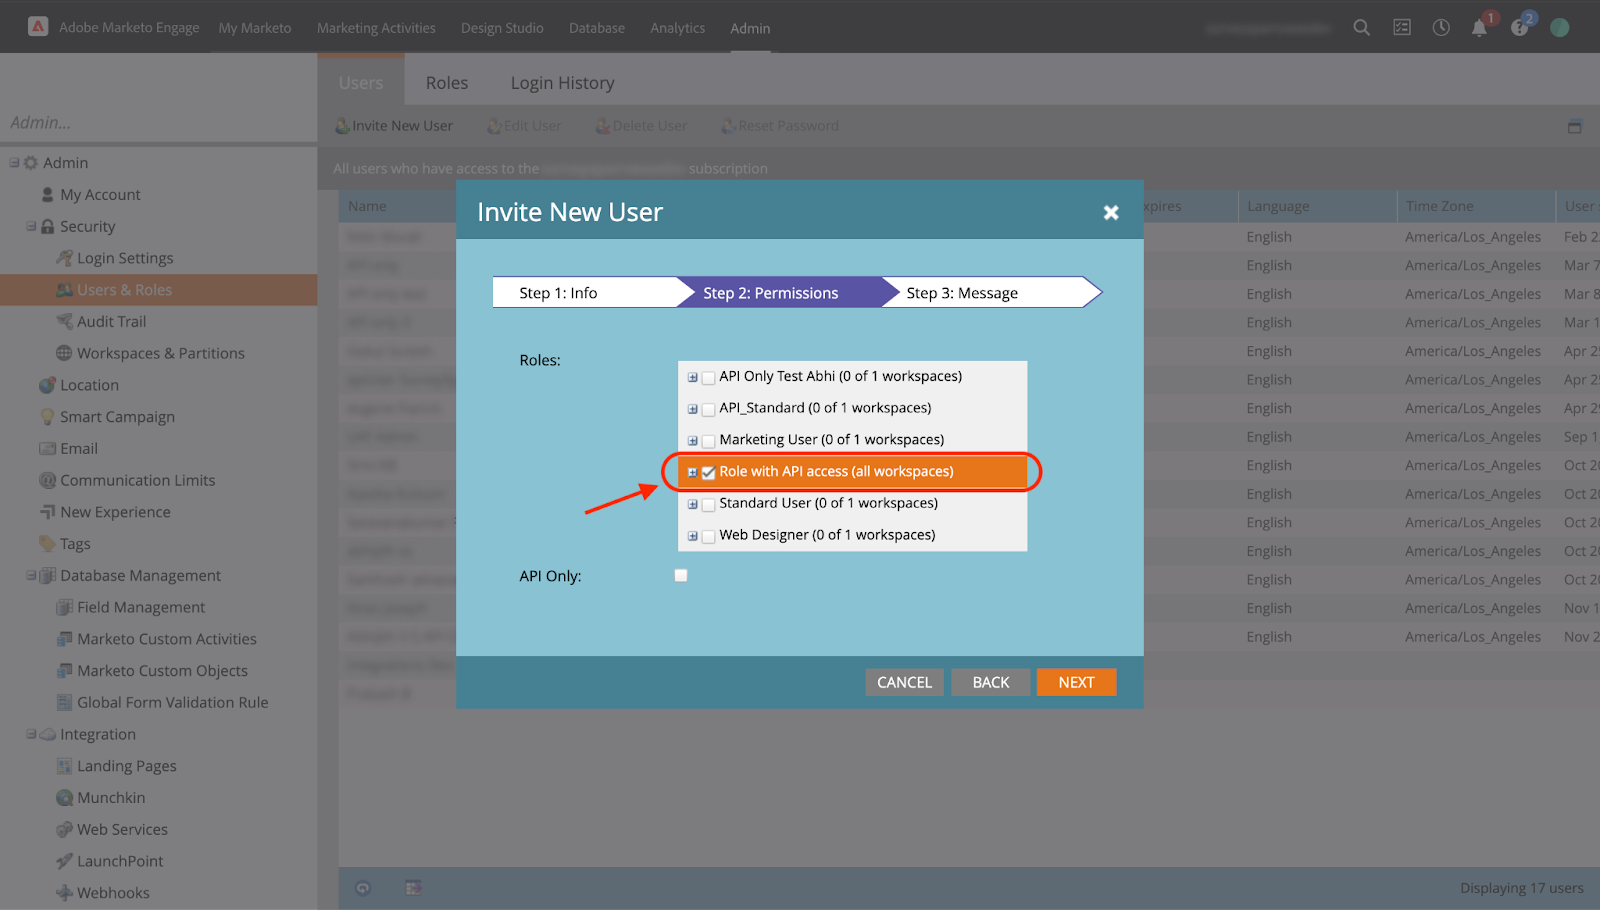
Task: Select Step 3: Message in wizard
Action: click(962, 293)
